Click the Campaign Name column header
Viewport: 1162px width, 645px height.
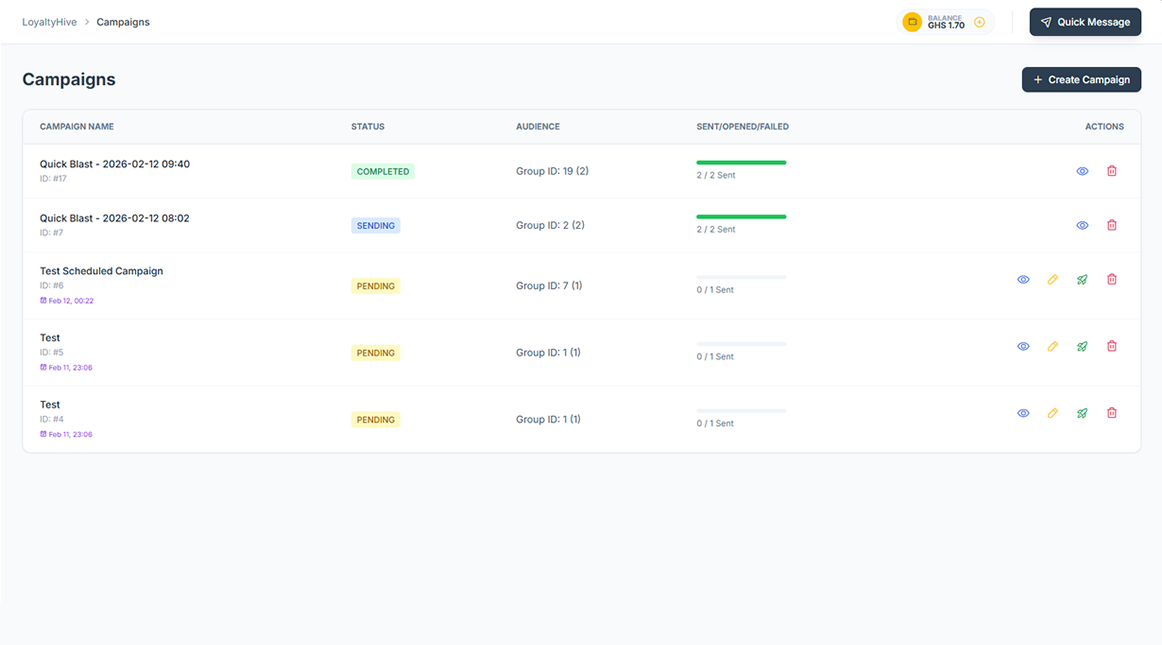click(x=76, y=127)
